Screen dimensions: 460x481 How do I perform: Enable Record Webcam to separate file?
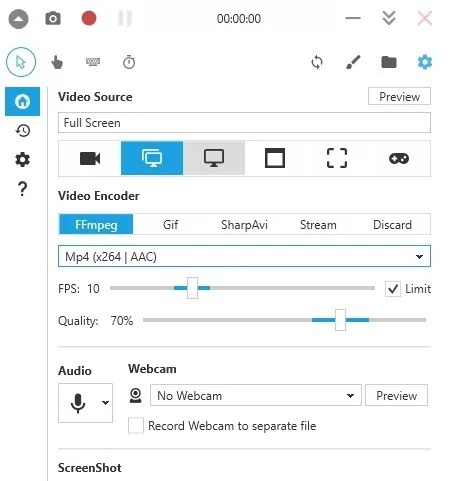136,425
